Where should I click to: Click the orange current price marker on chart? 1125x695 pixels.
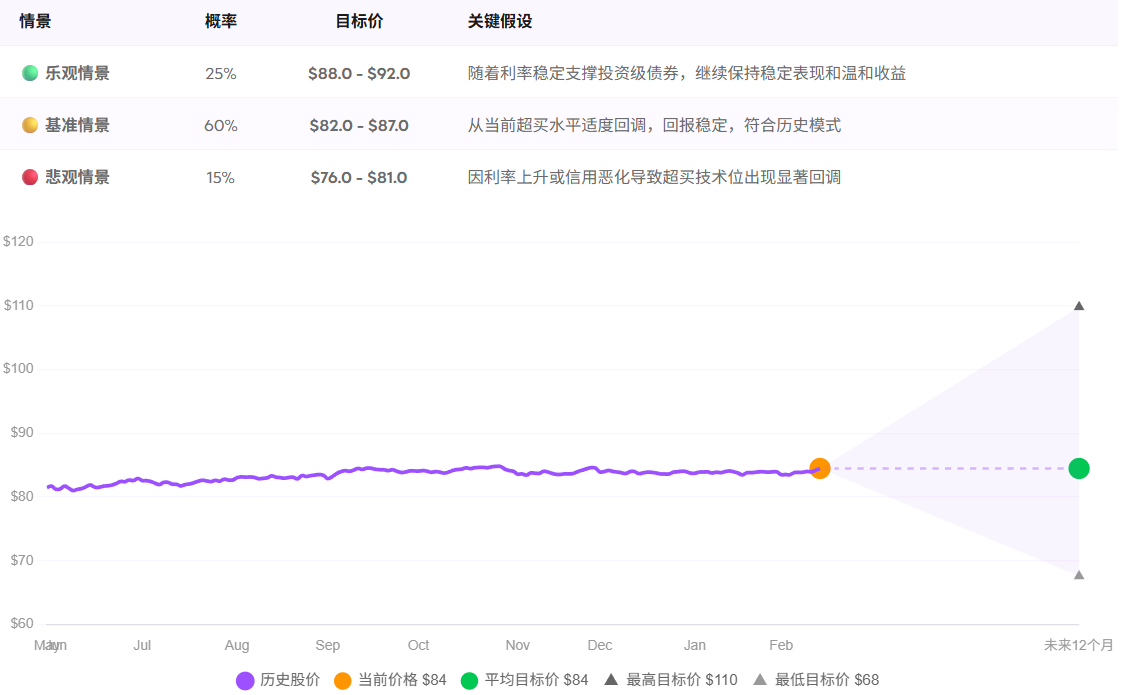[821, 468]
